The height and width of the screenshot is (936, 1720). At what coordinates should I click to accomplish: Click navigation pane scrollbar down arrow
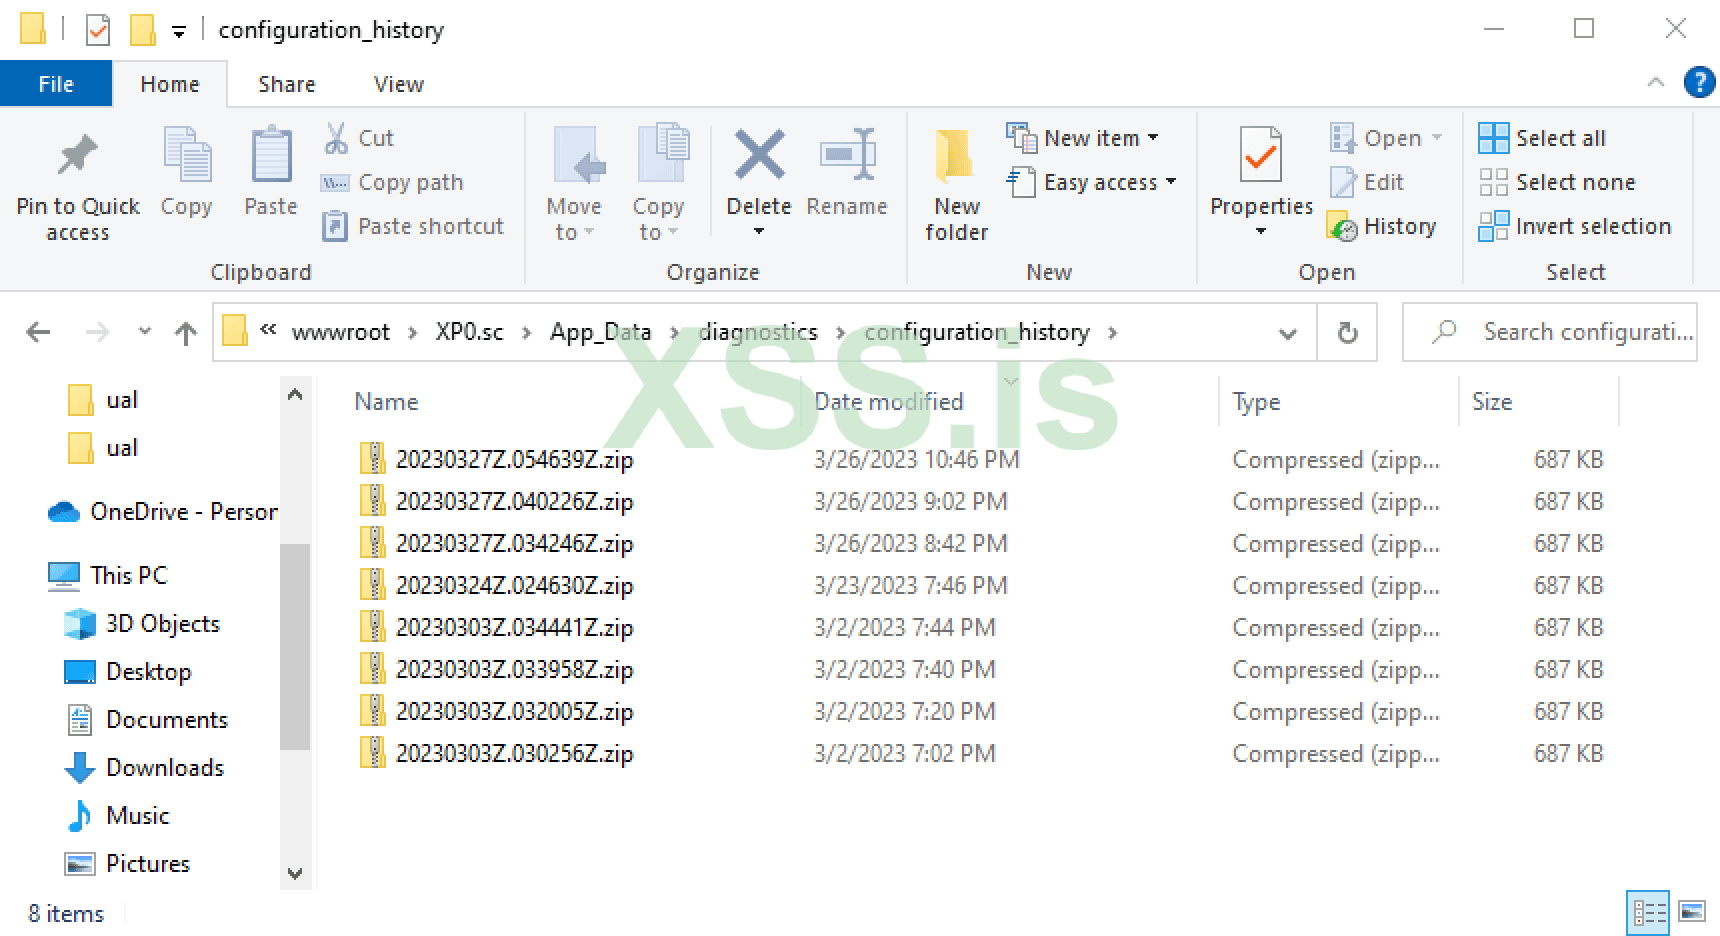[x=295, y=873]
